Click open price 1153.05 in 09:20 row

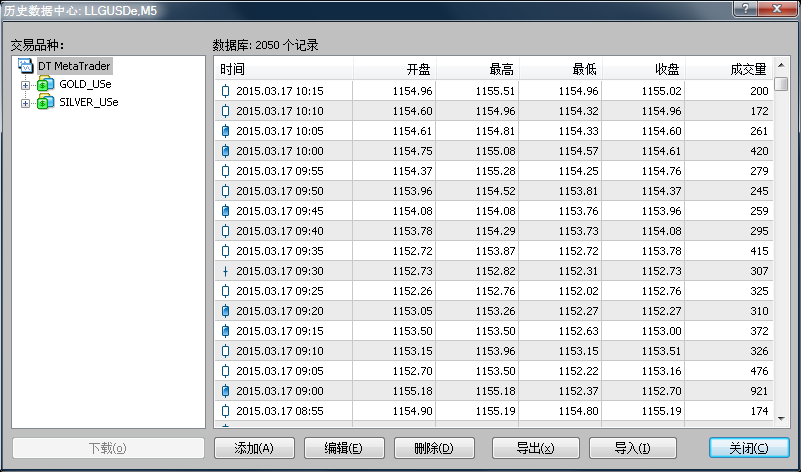(x=412, y=311)
